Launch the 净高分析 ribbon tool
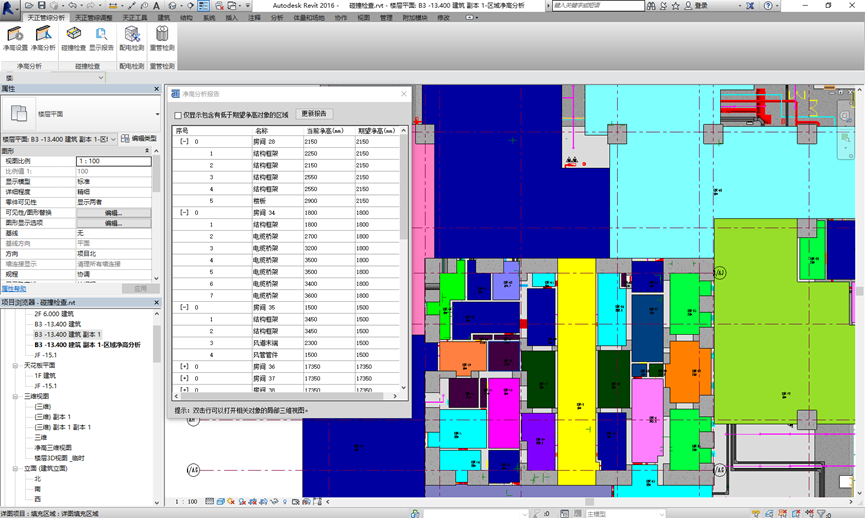The width and height of the screenshot is (865, 518). [x=43, y=39]
